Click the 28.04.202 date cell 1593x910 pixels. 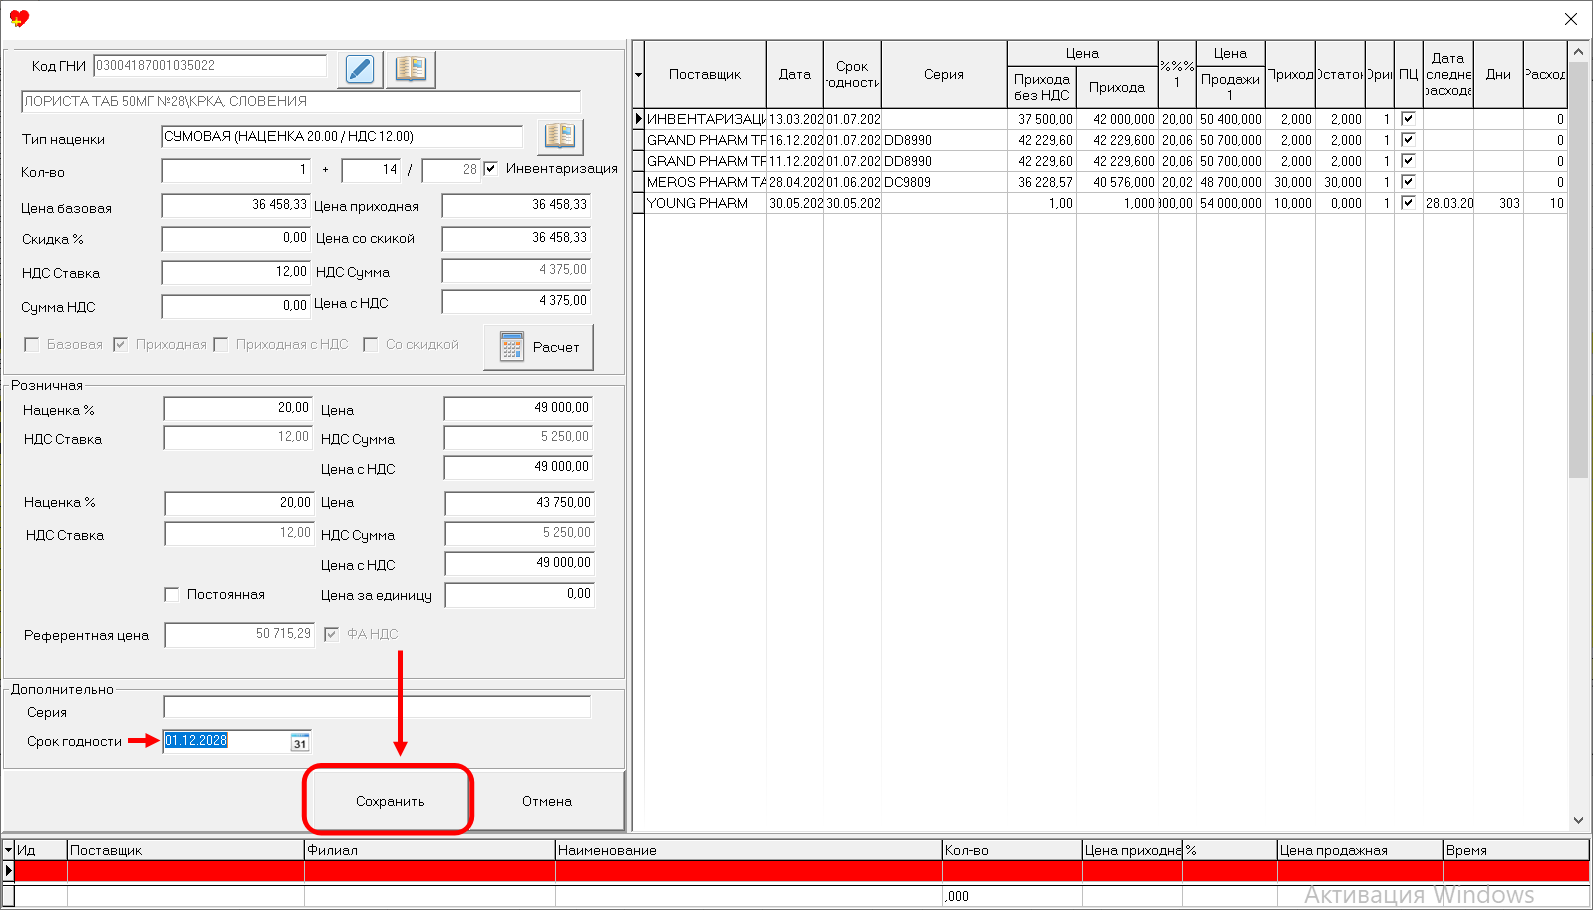(795, 182)
